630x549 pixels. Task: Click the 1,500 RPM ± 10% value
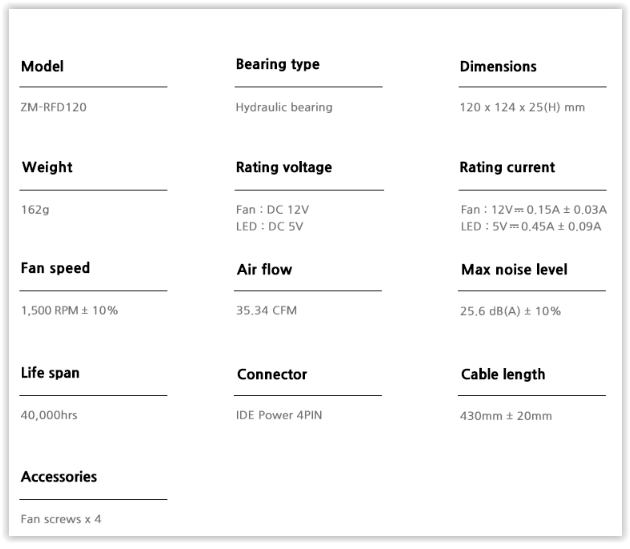(69, 310)
